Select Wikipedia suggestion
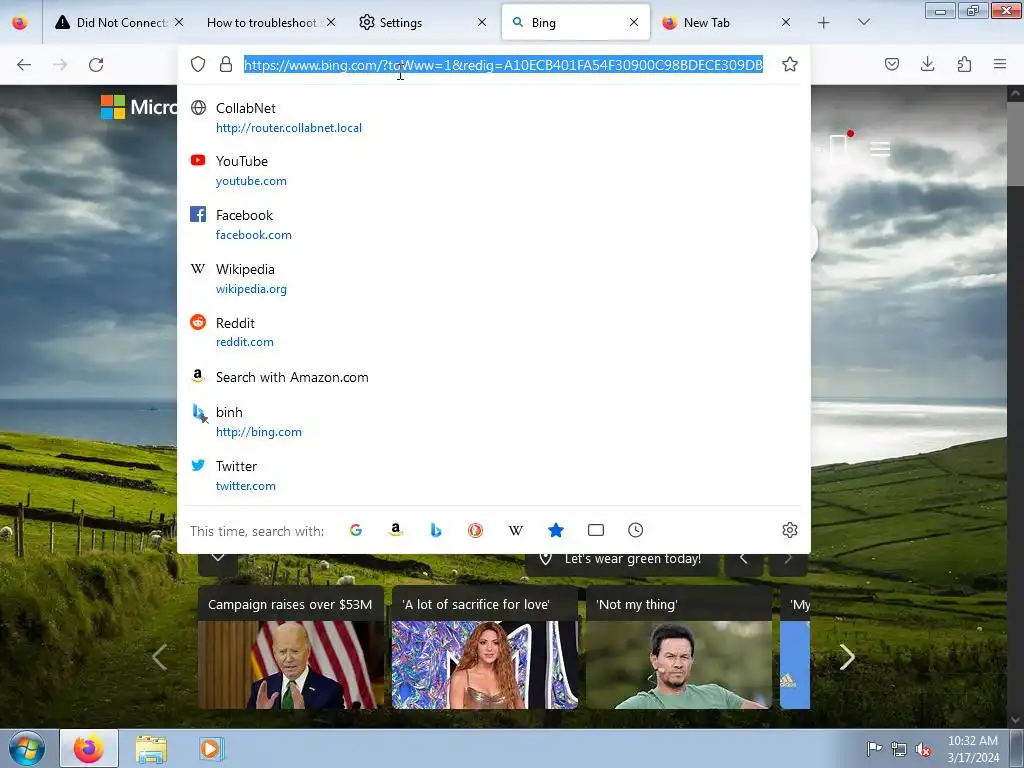Viewport: 1024px width, 768px height. tap(494, 279)
